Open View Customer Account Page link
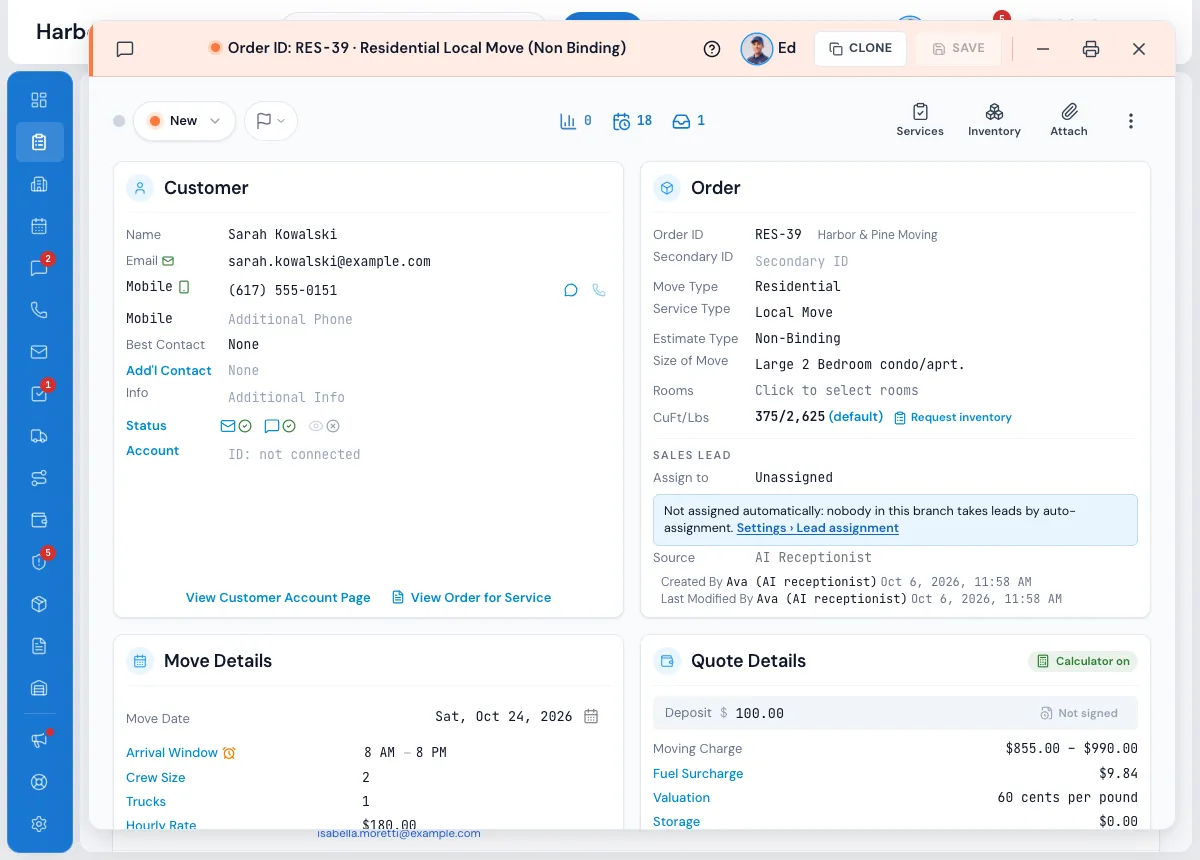1200x860 pixels. click(278, 597)
